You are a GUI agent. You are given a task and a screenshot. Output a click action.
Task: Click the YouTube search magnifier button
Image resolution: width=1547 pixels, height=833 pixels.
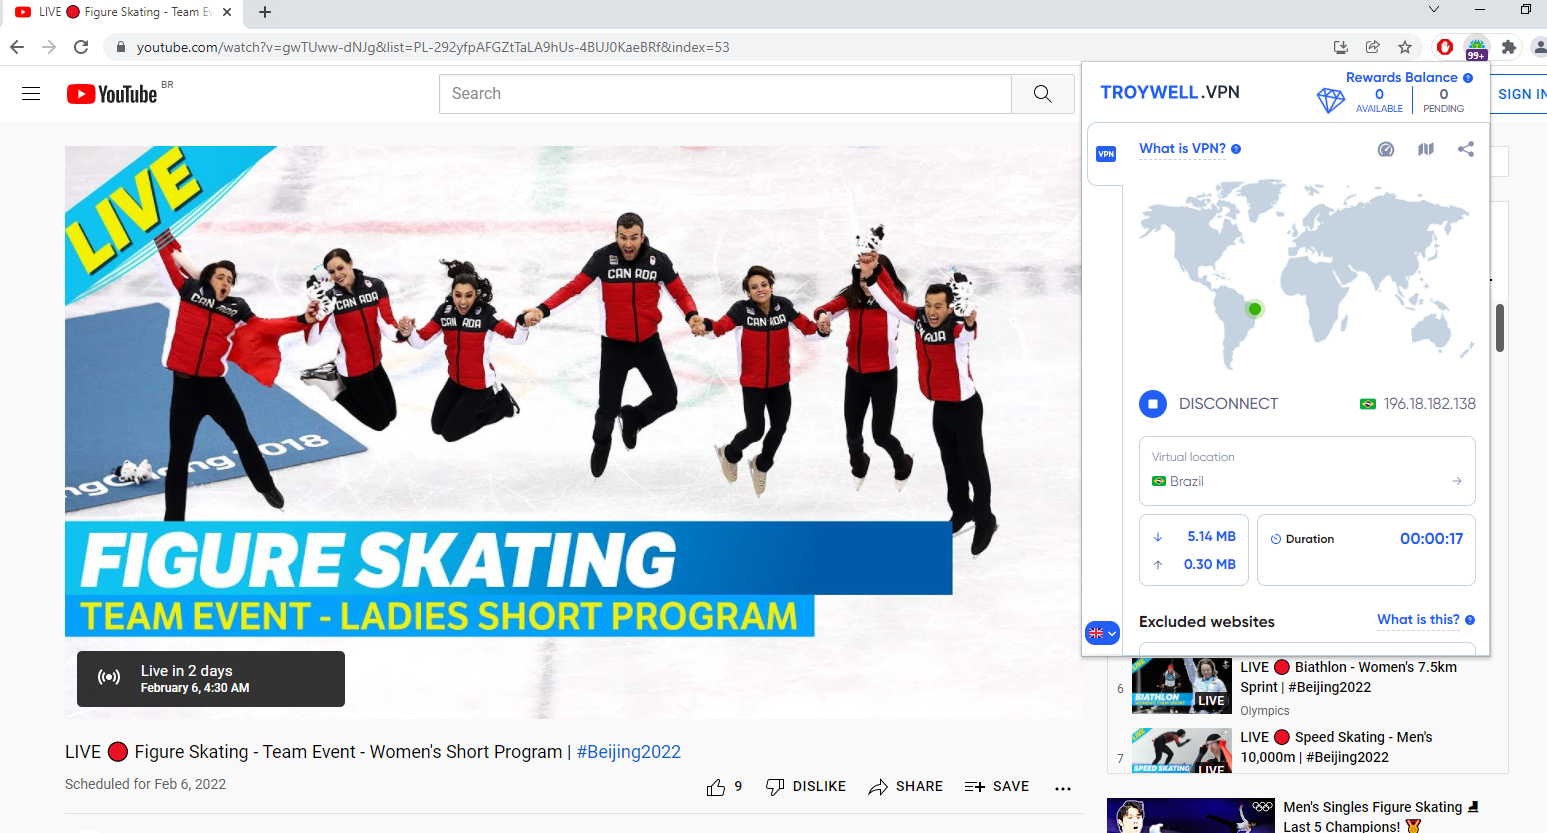(x=1042, y=94)
